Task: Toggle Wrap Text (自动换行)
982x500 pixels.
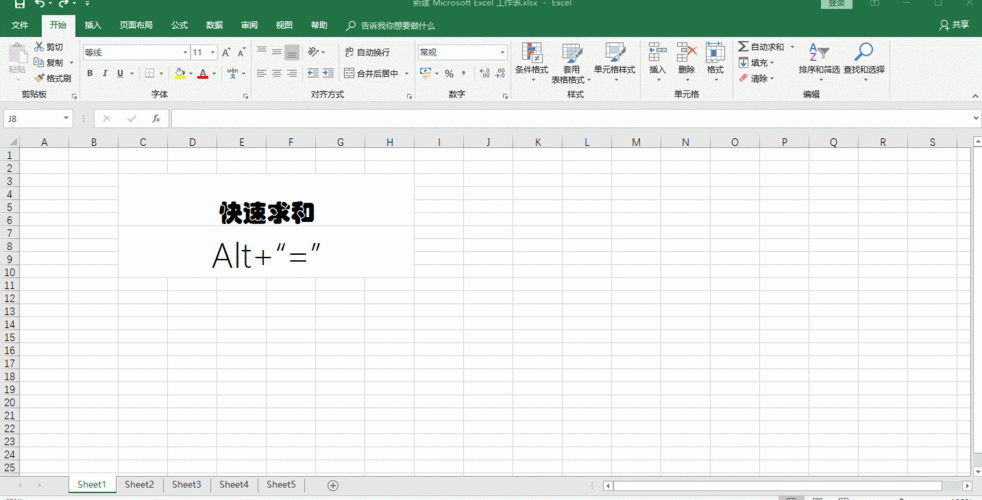Action: click(x=367, y=53)
